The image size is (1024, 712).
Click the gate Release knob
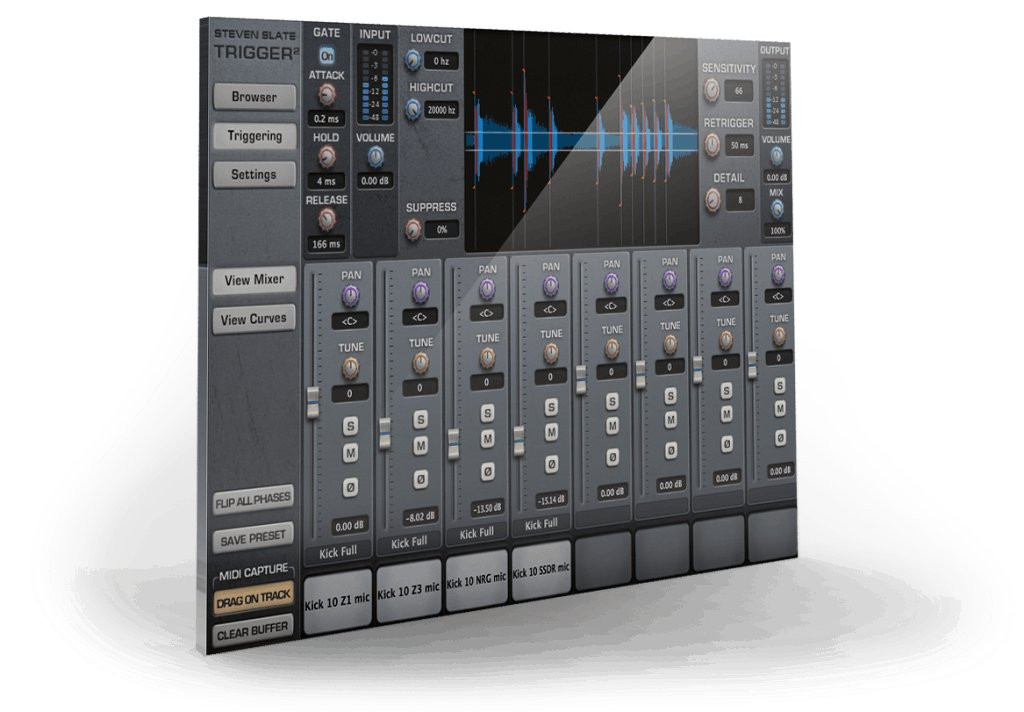tap(327, 219)
